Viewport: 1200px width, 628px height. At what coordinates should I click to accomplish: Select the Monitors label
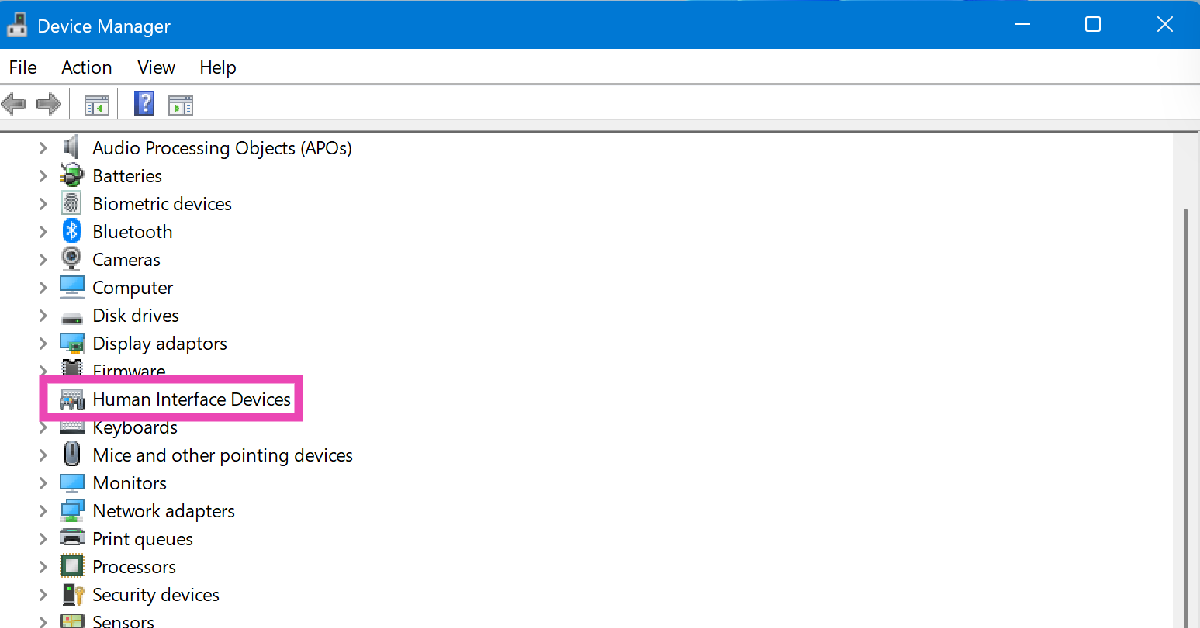click(x=129, y=483)
